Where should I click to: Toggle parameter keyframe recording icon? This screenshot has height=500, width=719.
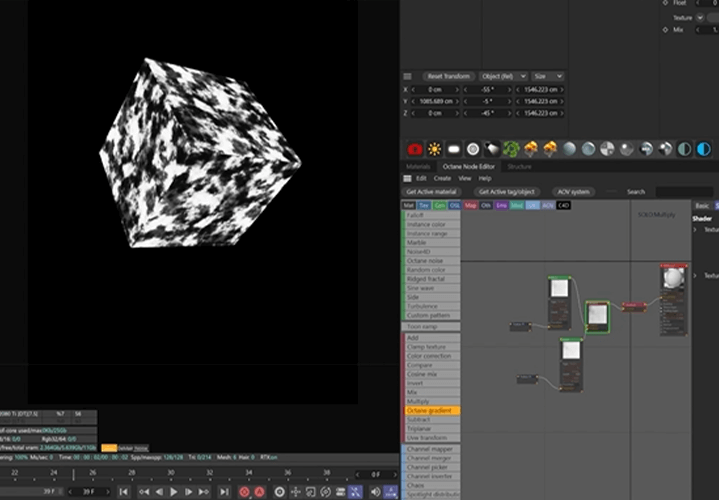(340, 492)
